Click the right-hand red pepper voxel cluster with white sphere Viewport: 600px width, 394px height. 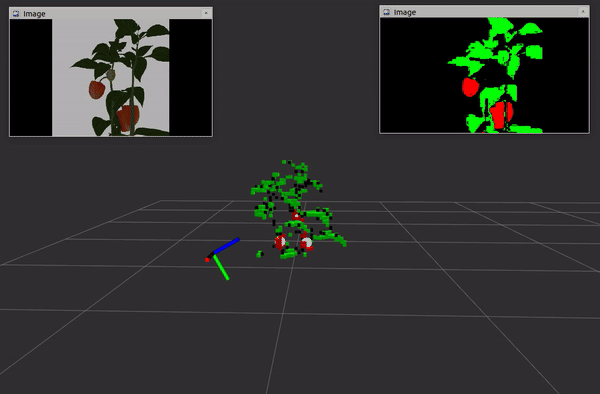(306, 242)
